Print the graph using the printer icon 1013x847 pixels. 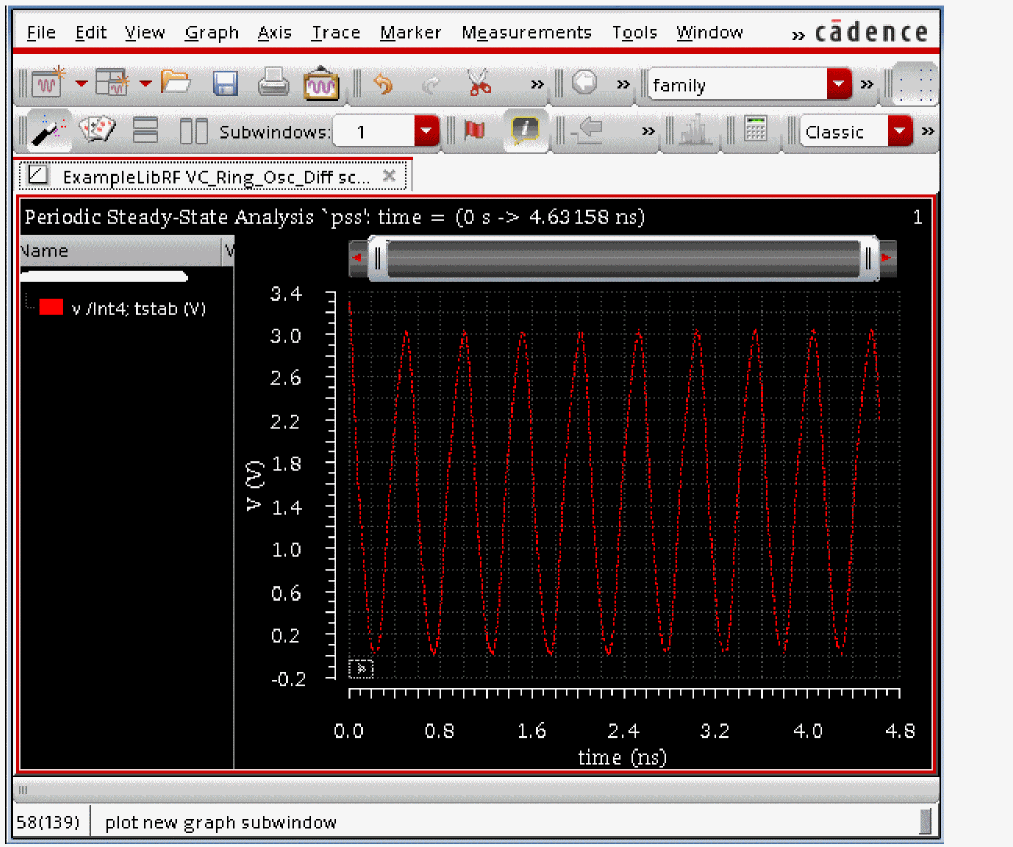273,85
